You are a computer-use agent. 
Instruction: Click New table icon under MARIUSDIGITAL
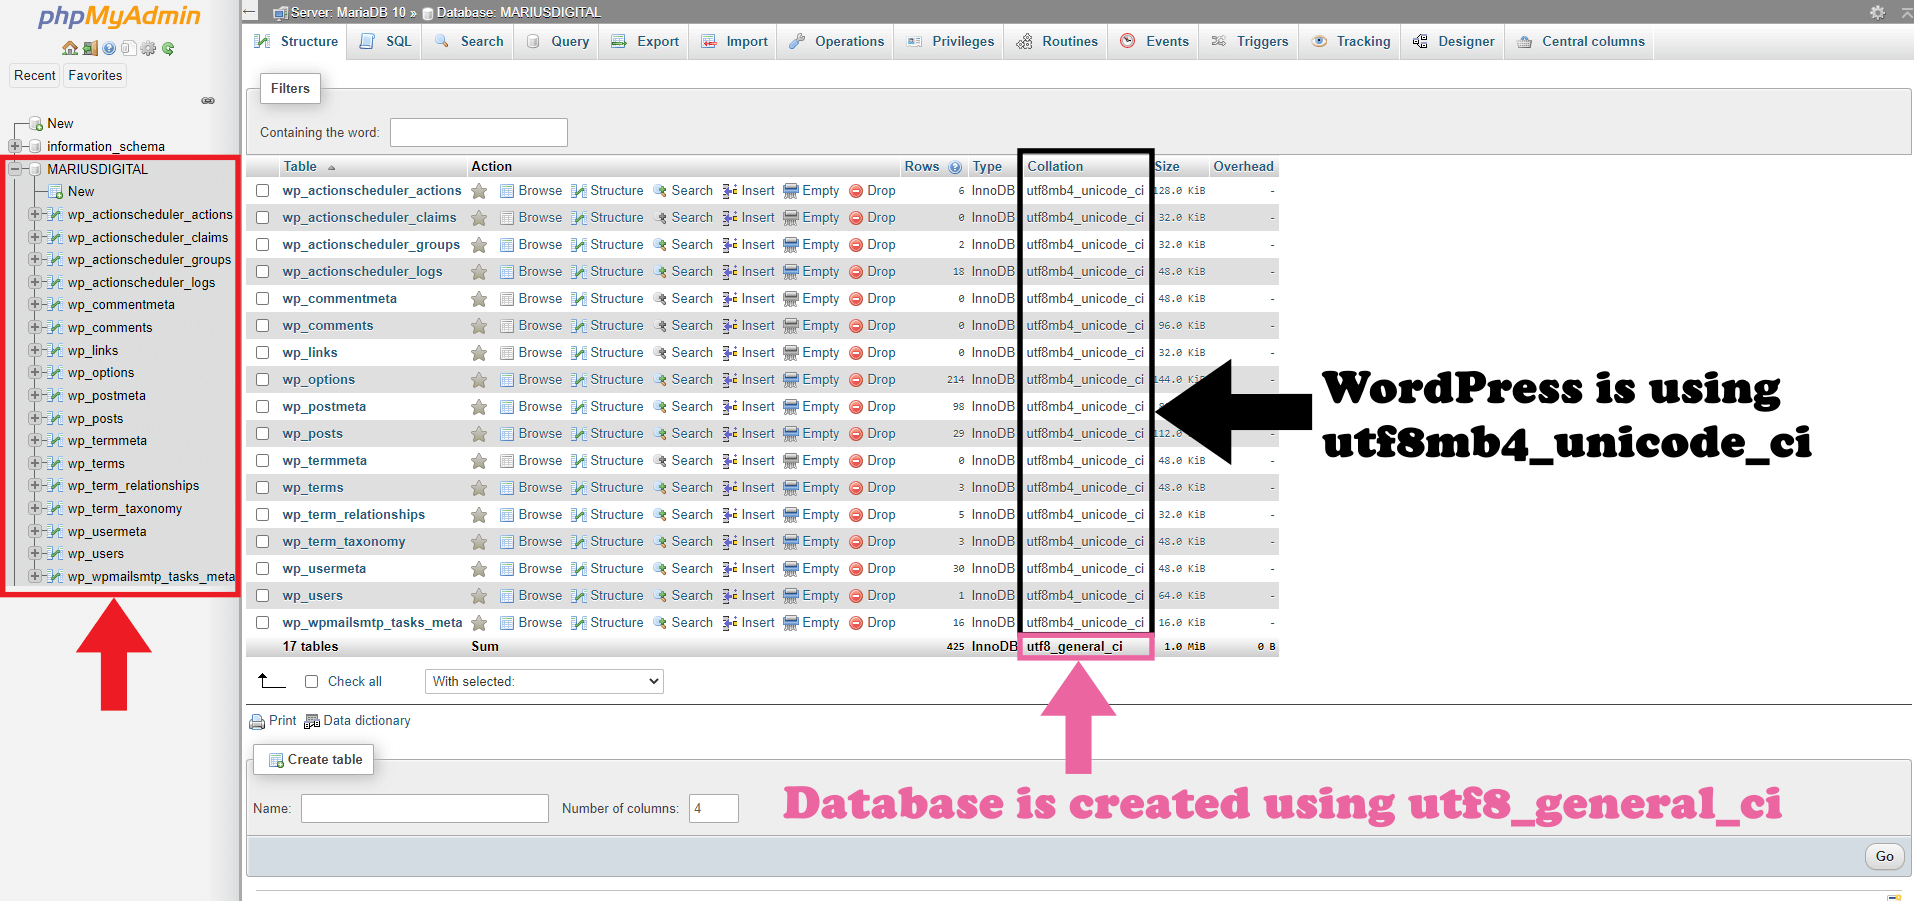[x=56, y=192]
